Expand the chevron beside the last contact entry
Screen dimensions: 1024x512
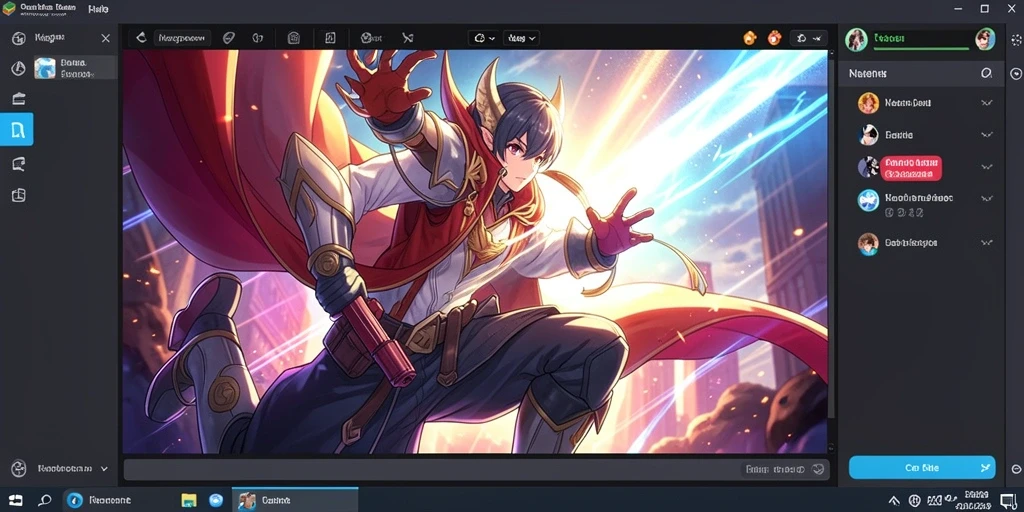tap(987, 243)
